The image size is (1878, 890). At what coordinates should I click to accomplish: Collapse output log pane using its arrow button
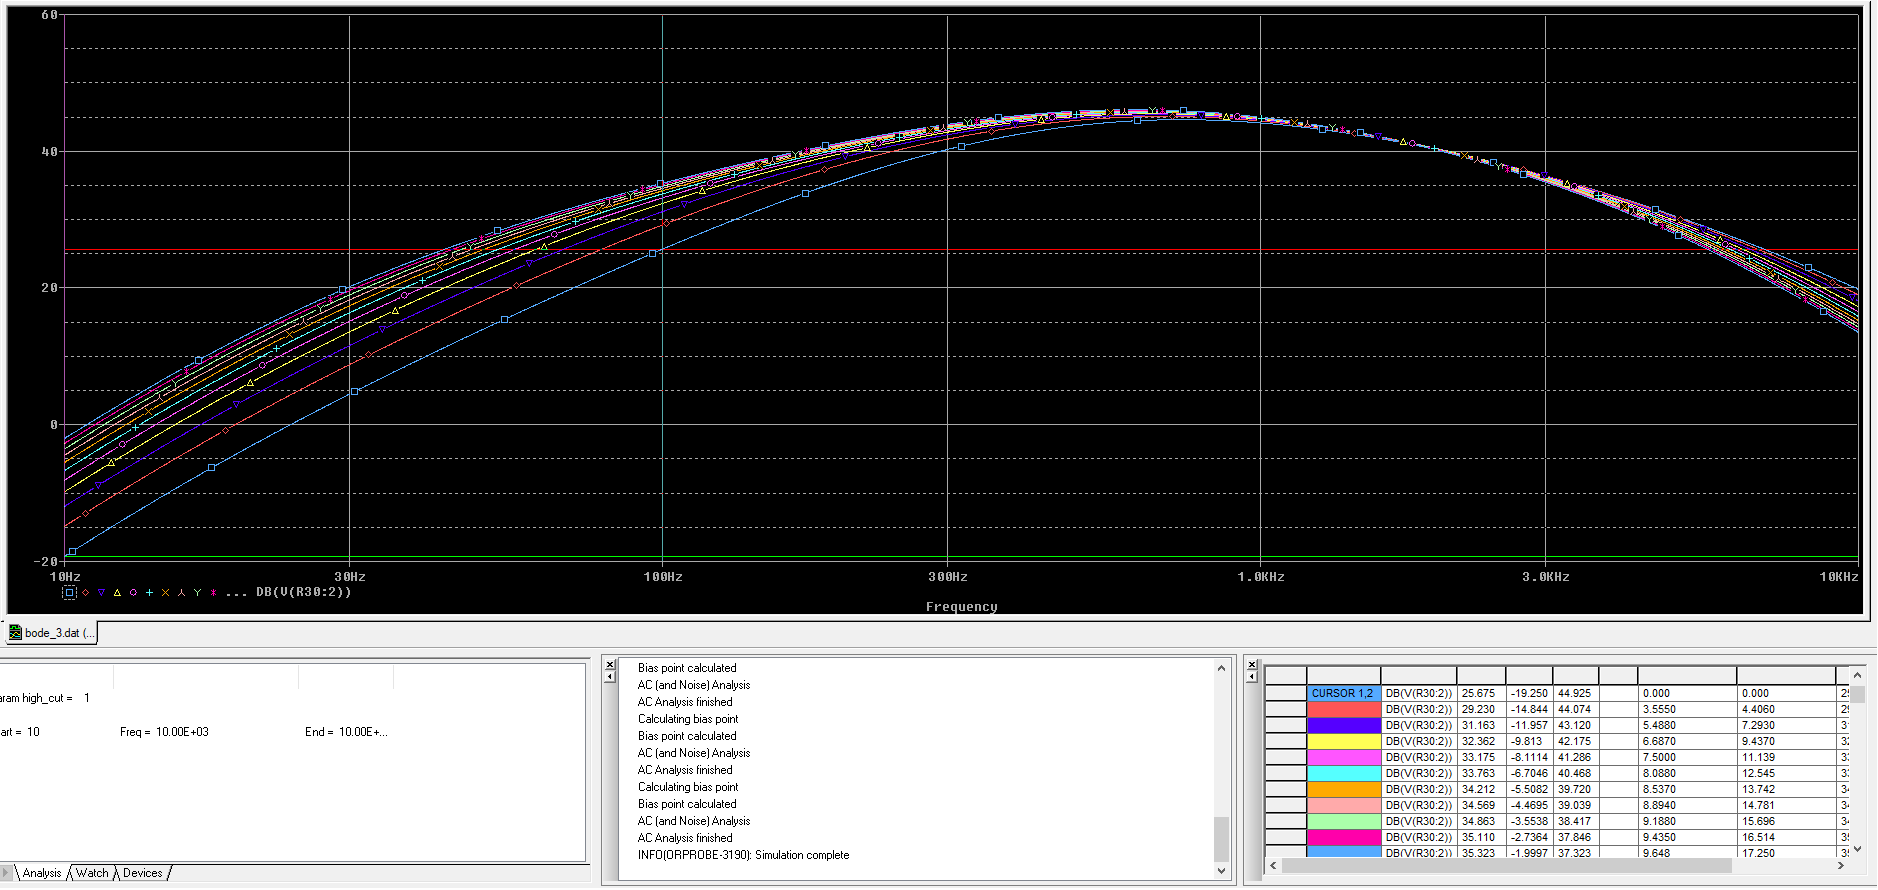610,677
